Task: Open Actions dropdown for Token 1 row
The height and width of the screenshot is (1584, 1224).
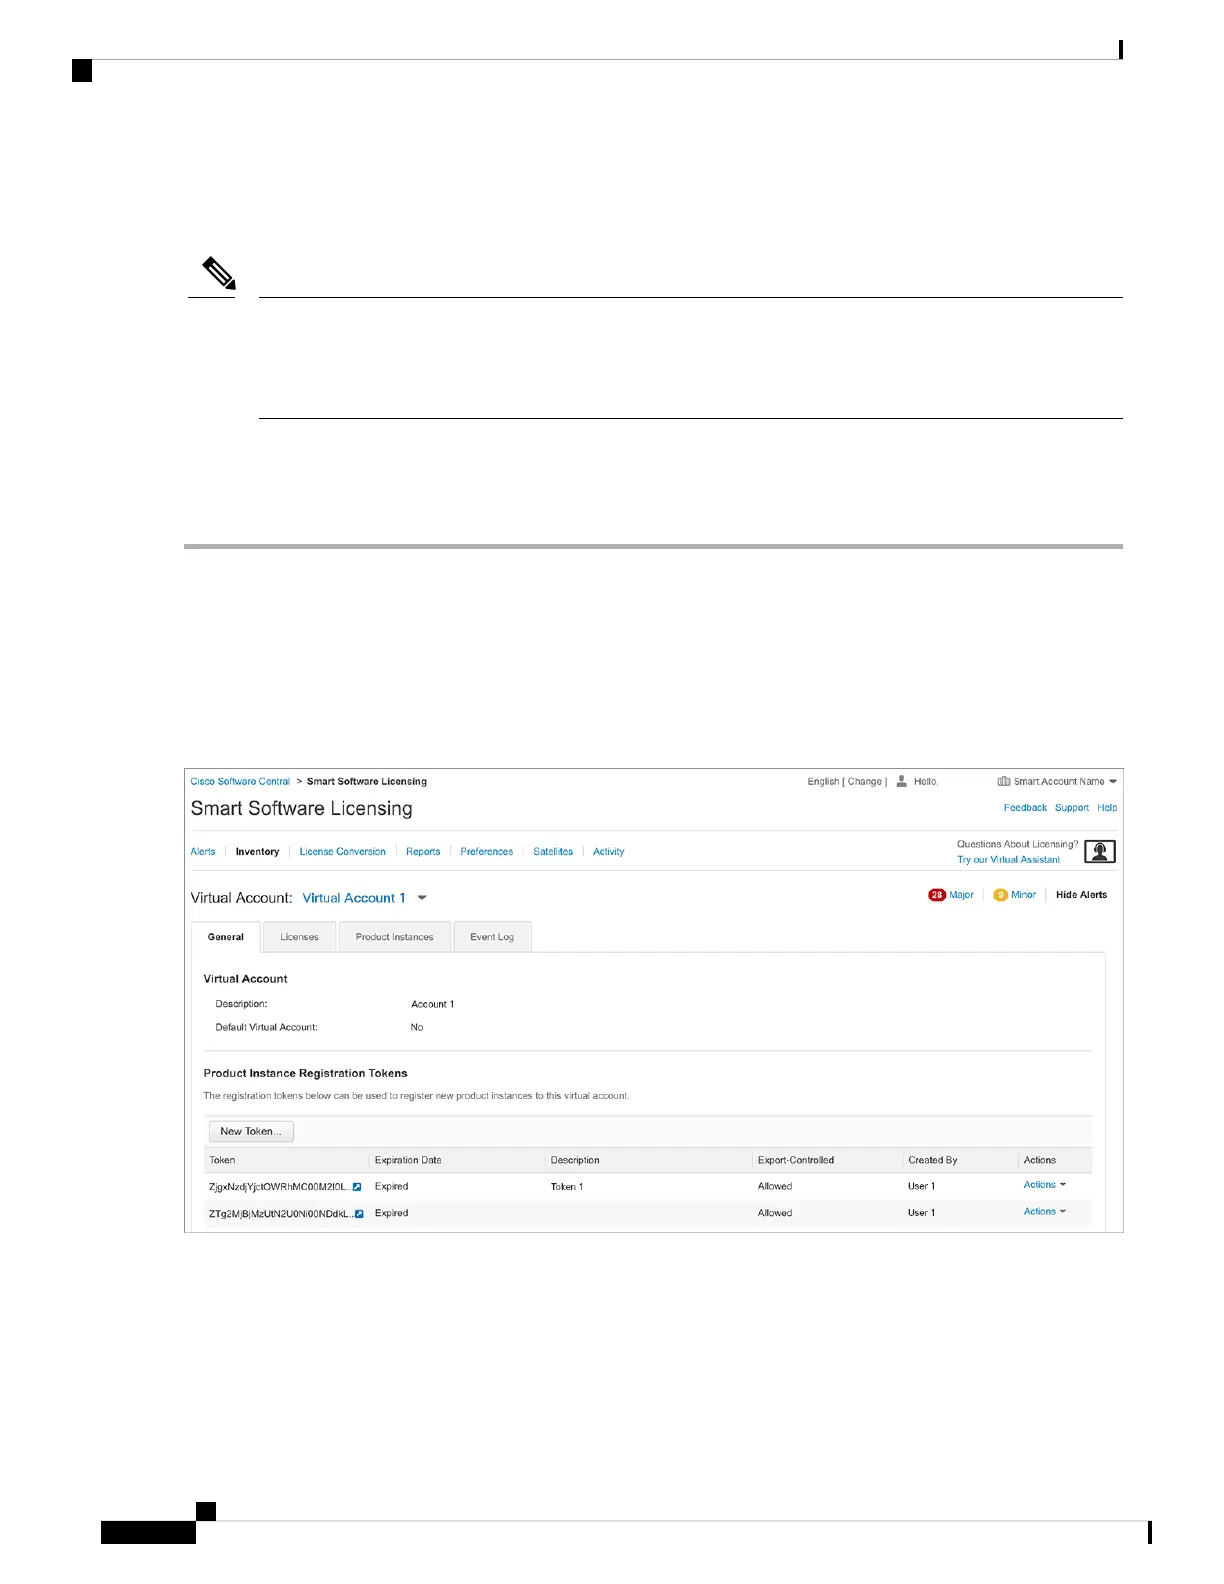Action: [1044, 1185]
